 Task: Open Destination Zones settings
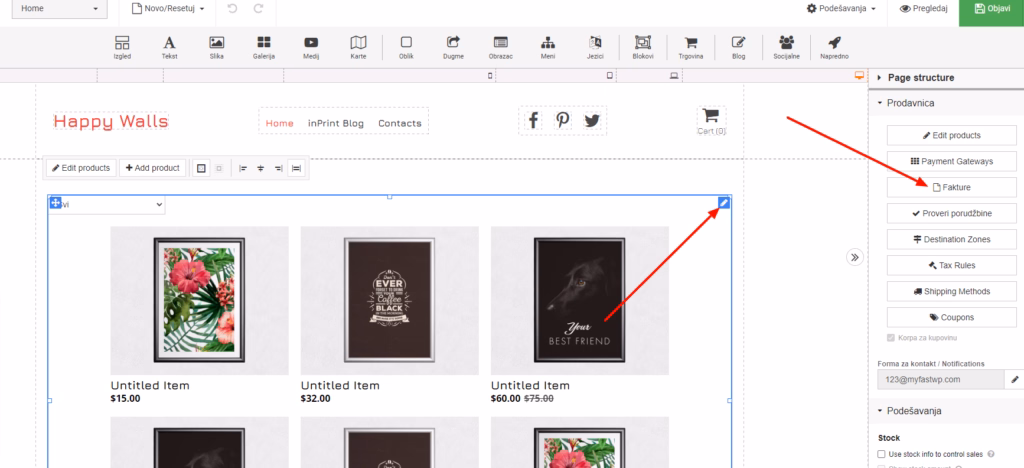coord(952,240)
